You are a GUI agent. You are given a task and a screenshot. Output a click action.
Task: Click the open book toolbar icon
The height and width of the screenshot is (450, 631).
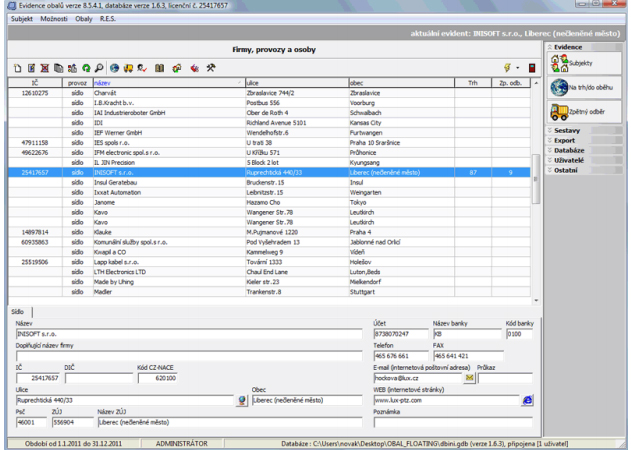[160, 68]
